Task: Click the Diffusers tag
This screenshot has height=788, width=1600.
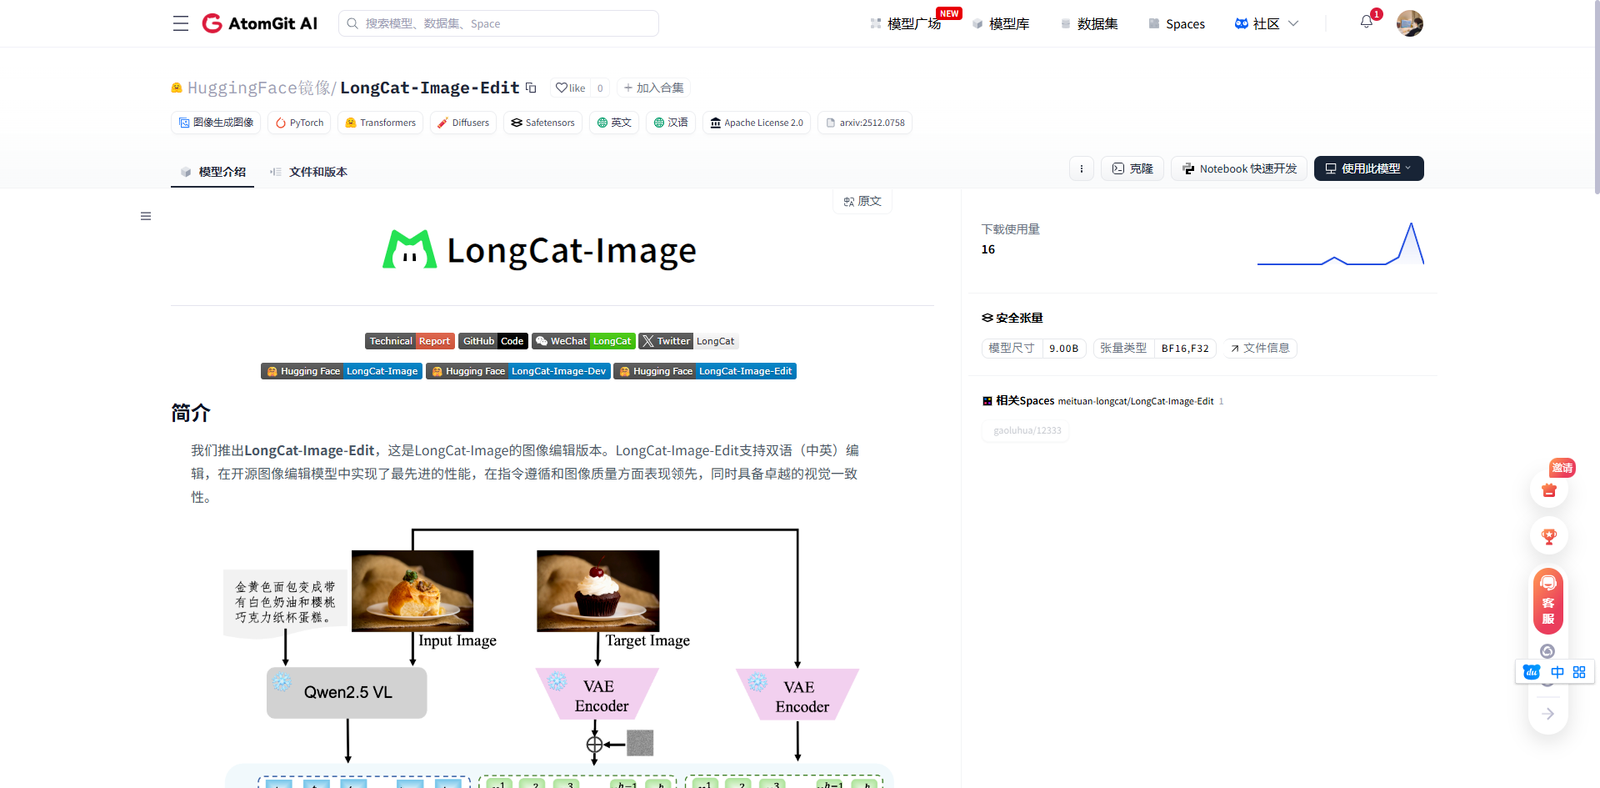Action: 463,123
